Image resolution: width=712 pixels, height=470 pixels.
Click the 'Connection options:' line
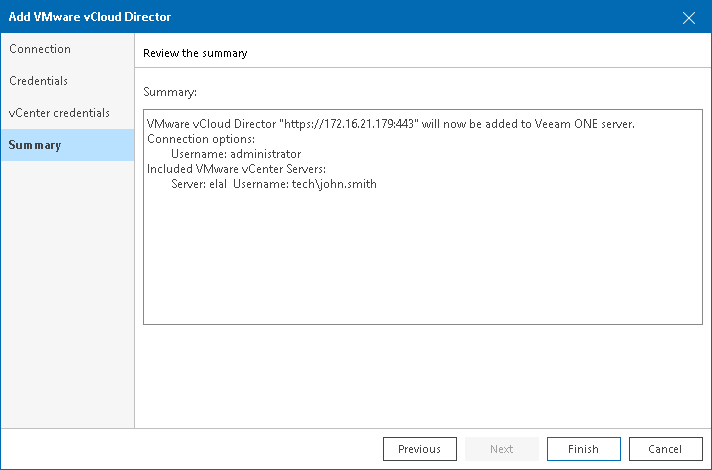200,139
